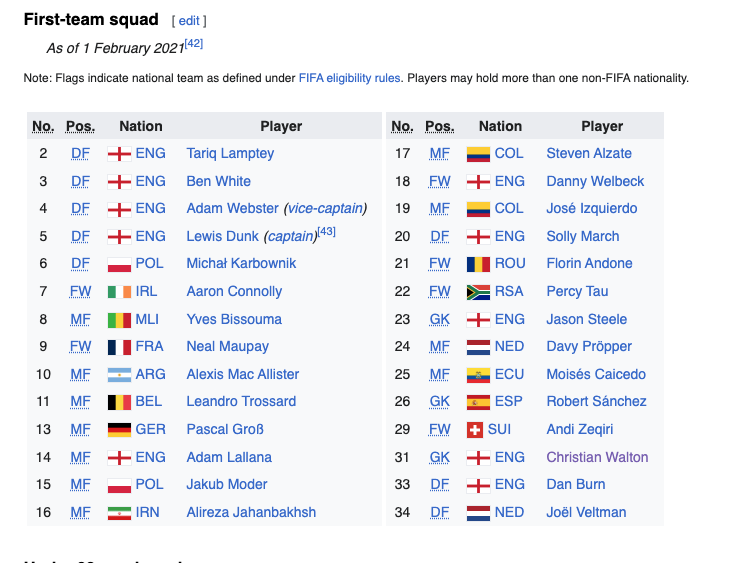Click the Romania flag next to ROU
This screenshot has height=563, width=738.
click(x=478, y=264)
